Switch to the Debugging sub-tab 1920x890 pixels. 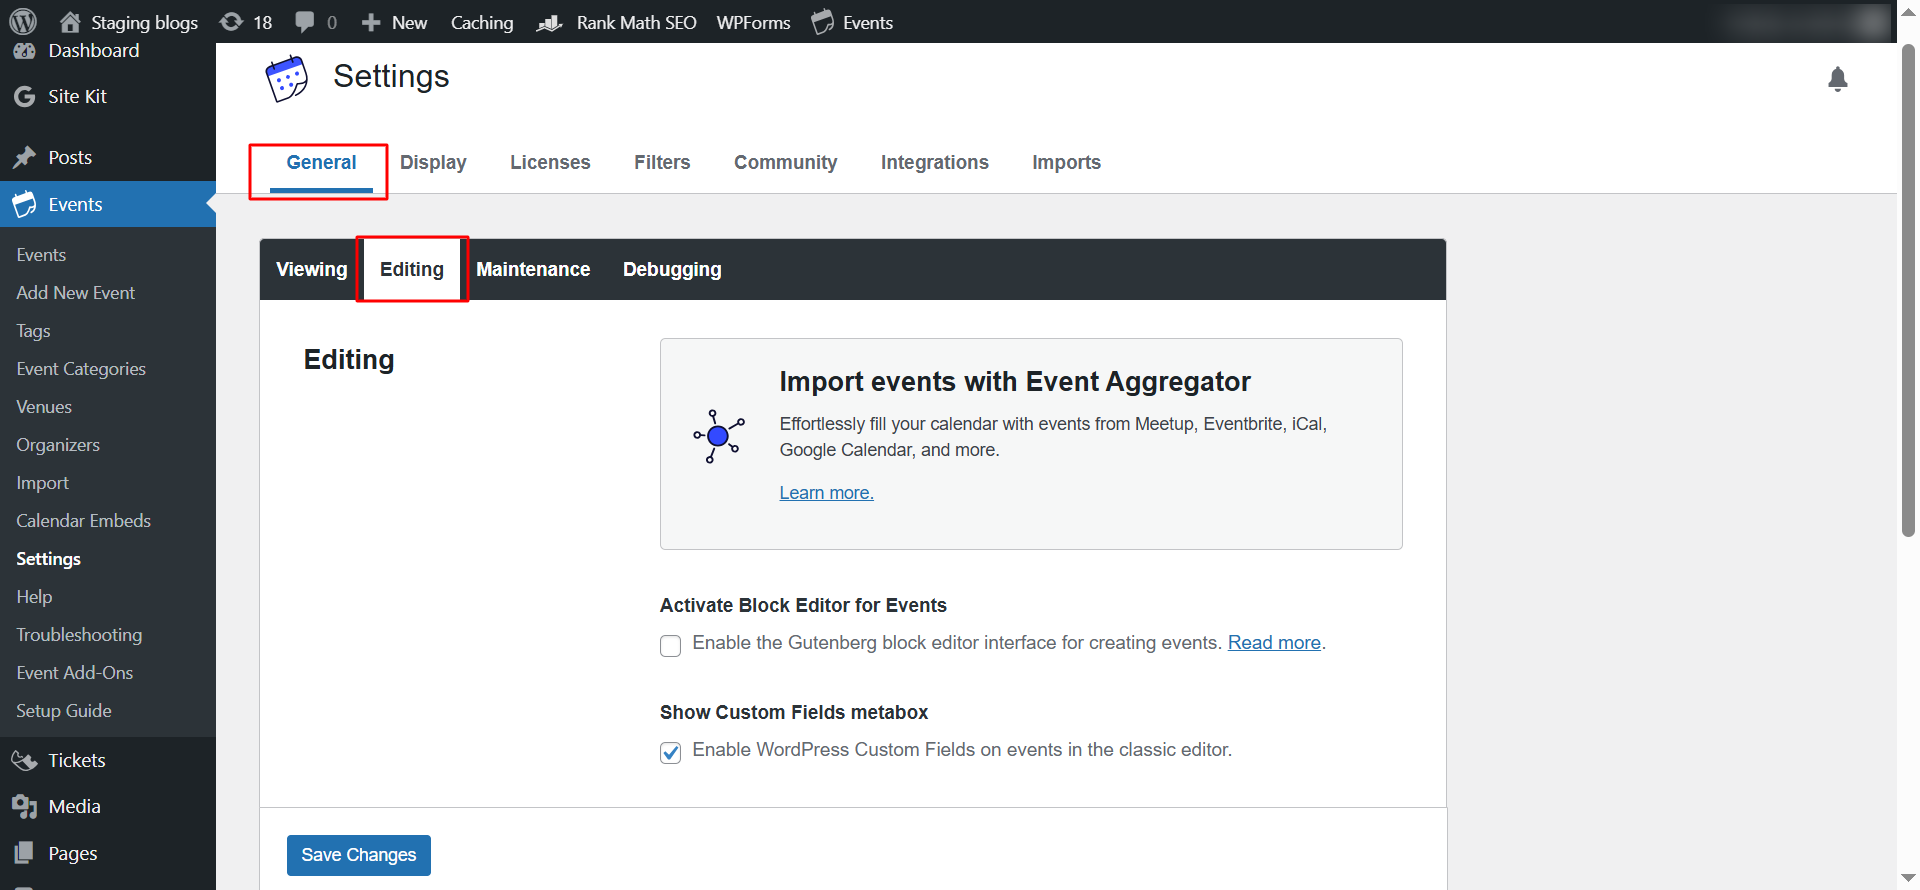[x=672, y=269]
